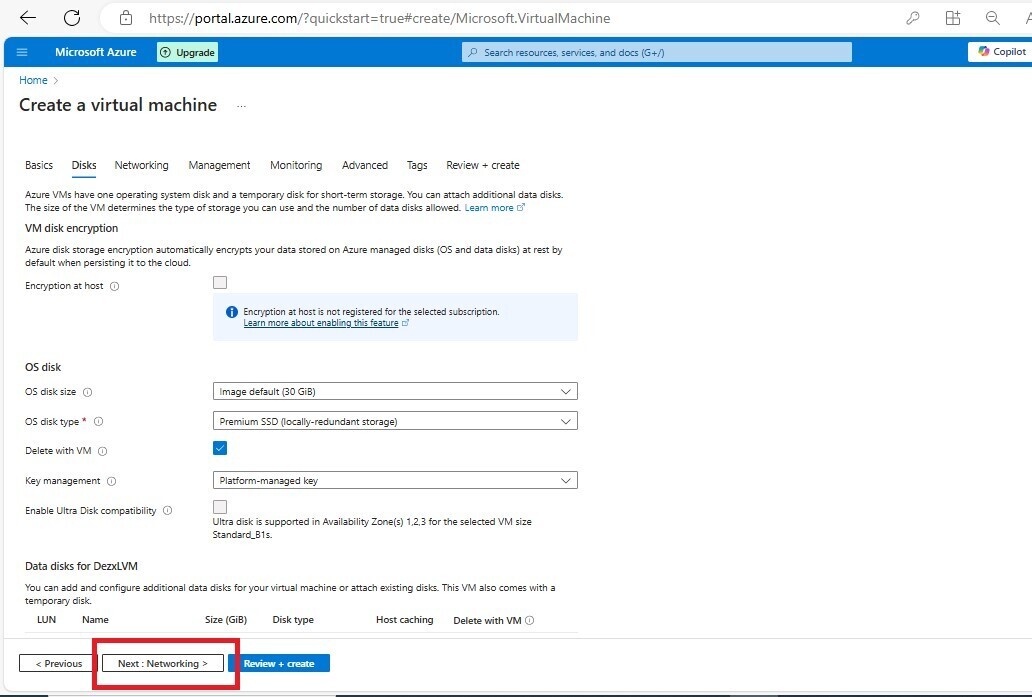Image resolution: width=1032 pixels, height=697 pixels.
Task: Toggle the Encryption at host checkbox
Action: pos(220,282)
